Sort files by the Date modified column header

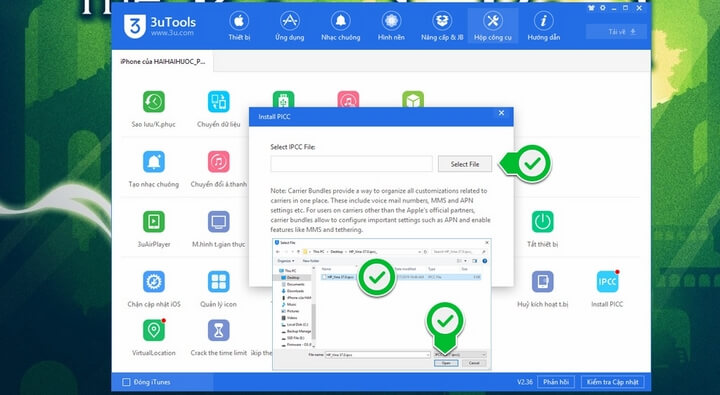[405, 269]
